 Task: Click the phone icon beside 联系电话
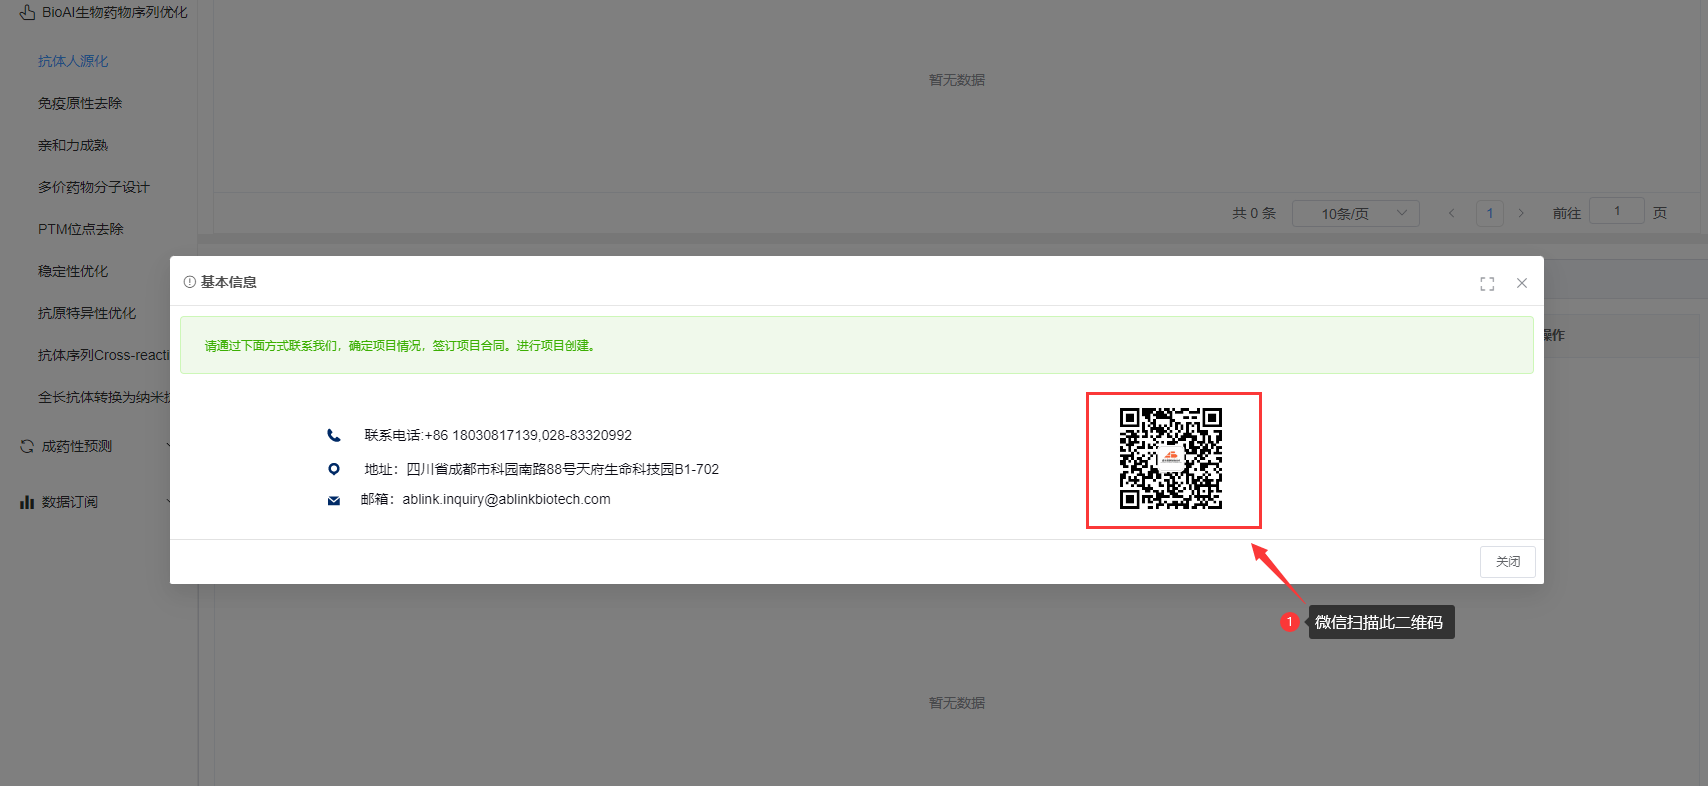(334, 435)
